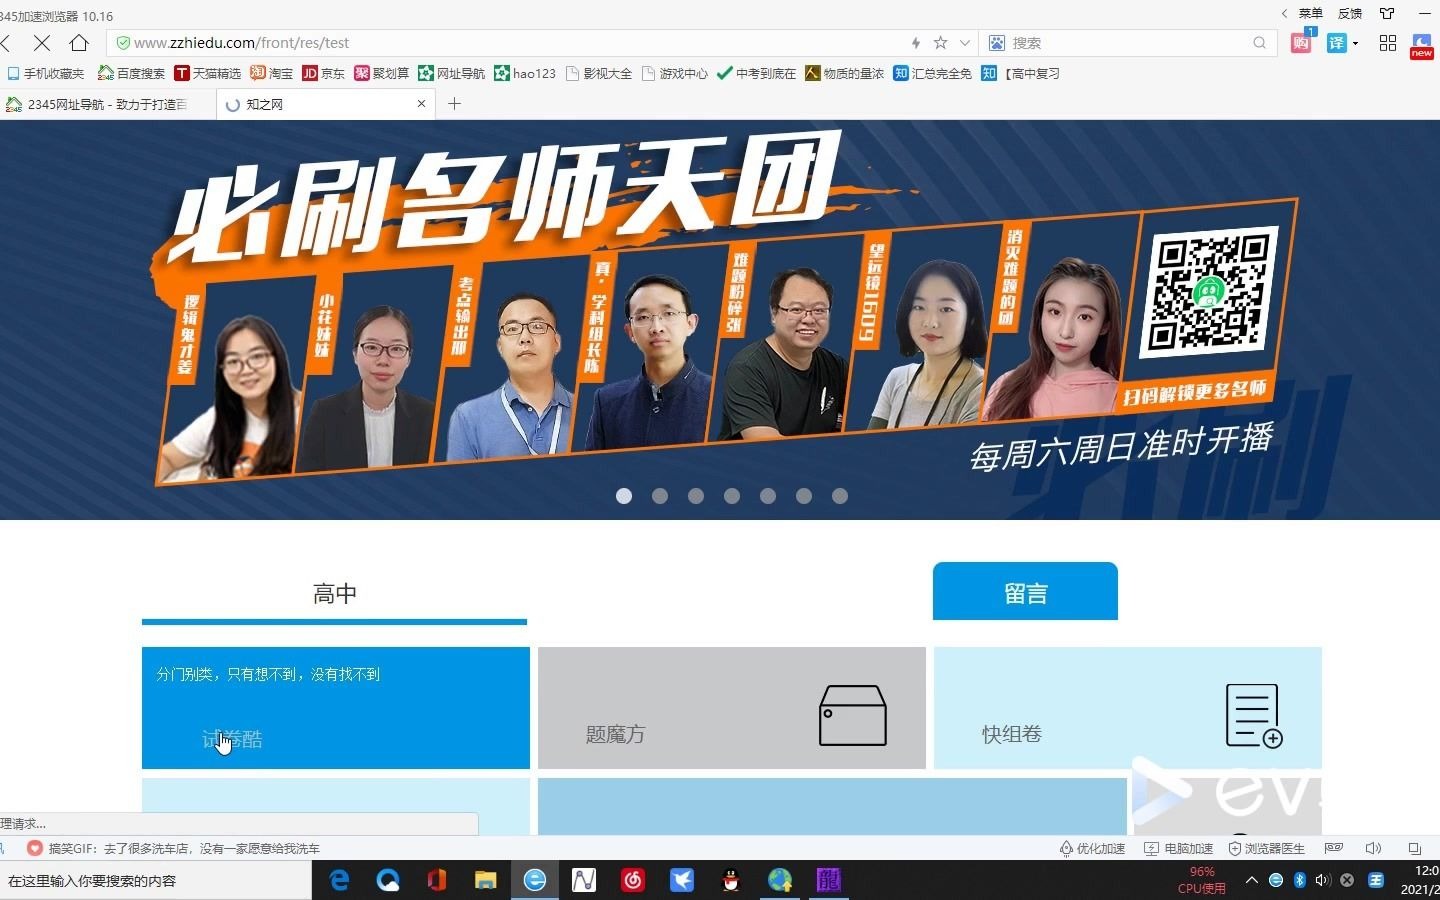Open NetEase Cloud Music from taskbar

point(632,880)
